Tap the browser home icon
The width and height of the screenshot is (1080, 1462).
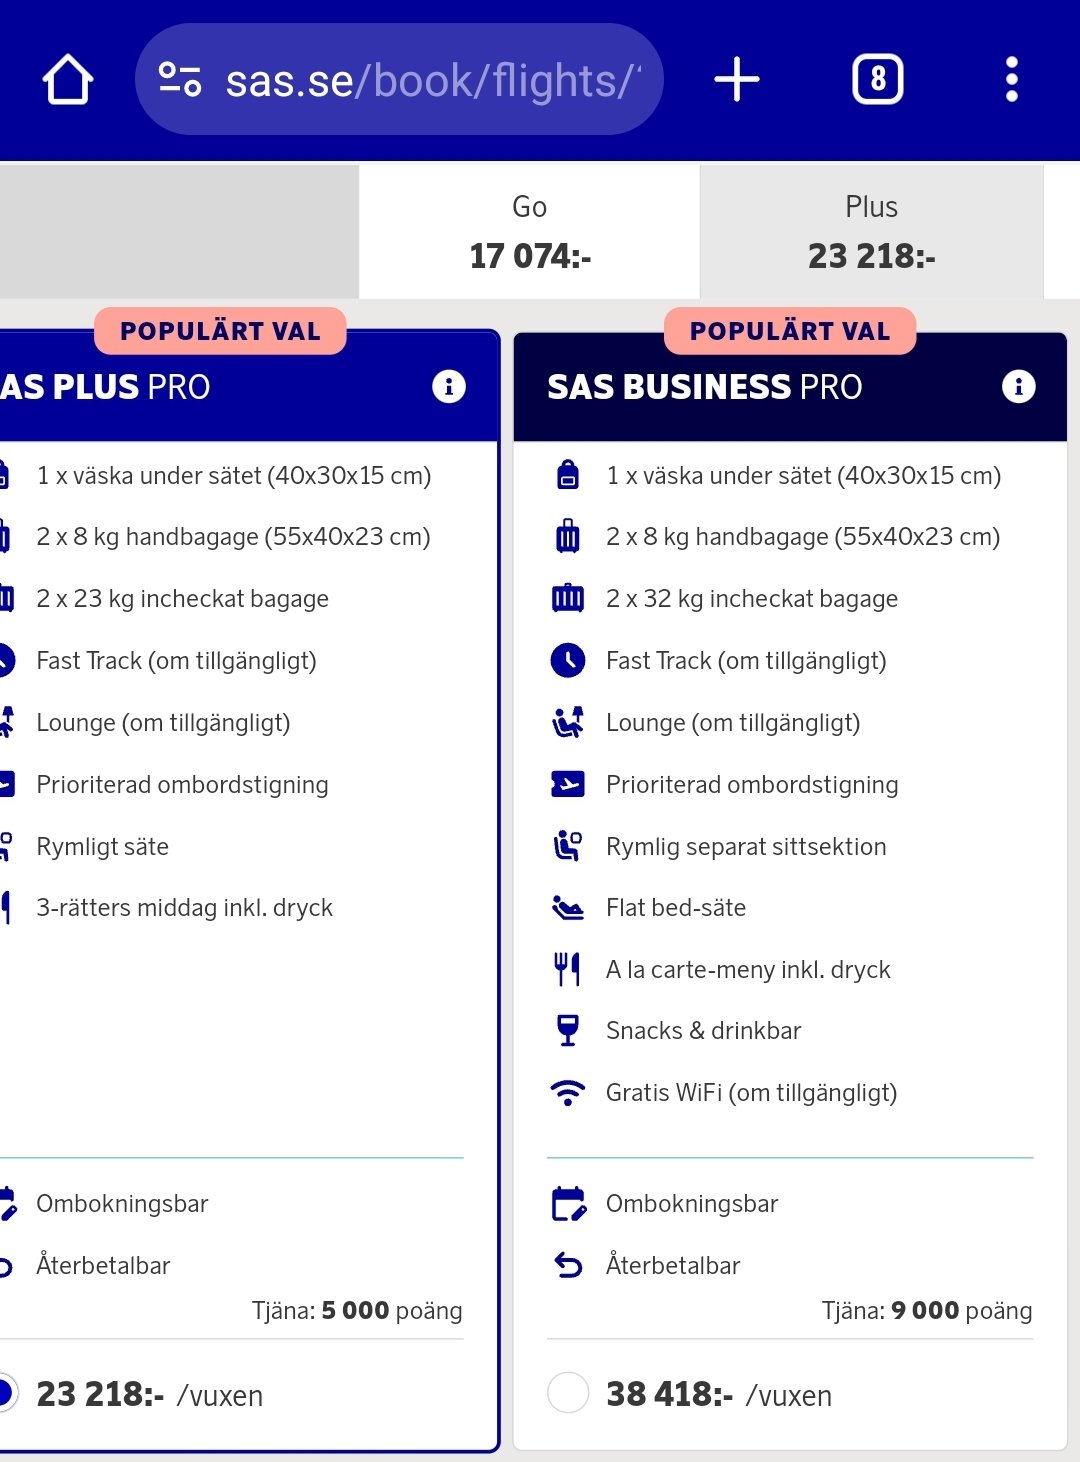[x=68, y=80]
